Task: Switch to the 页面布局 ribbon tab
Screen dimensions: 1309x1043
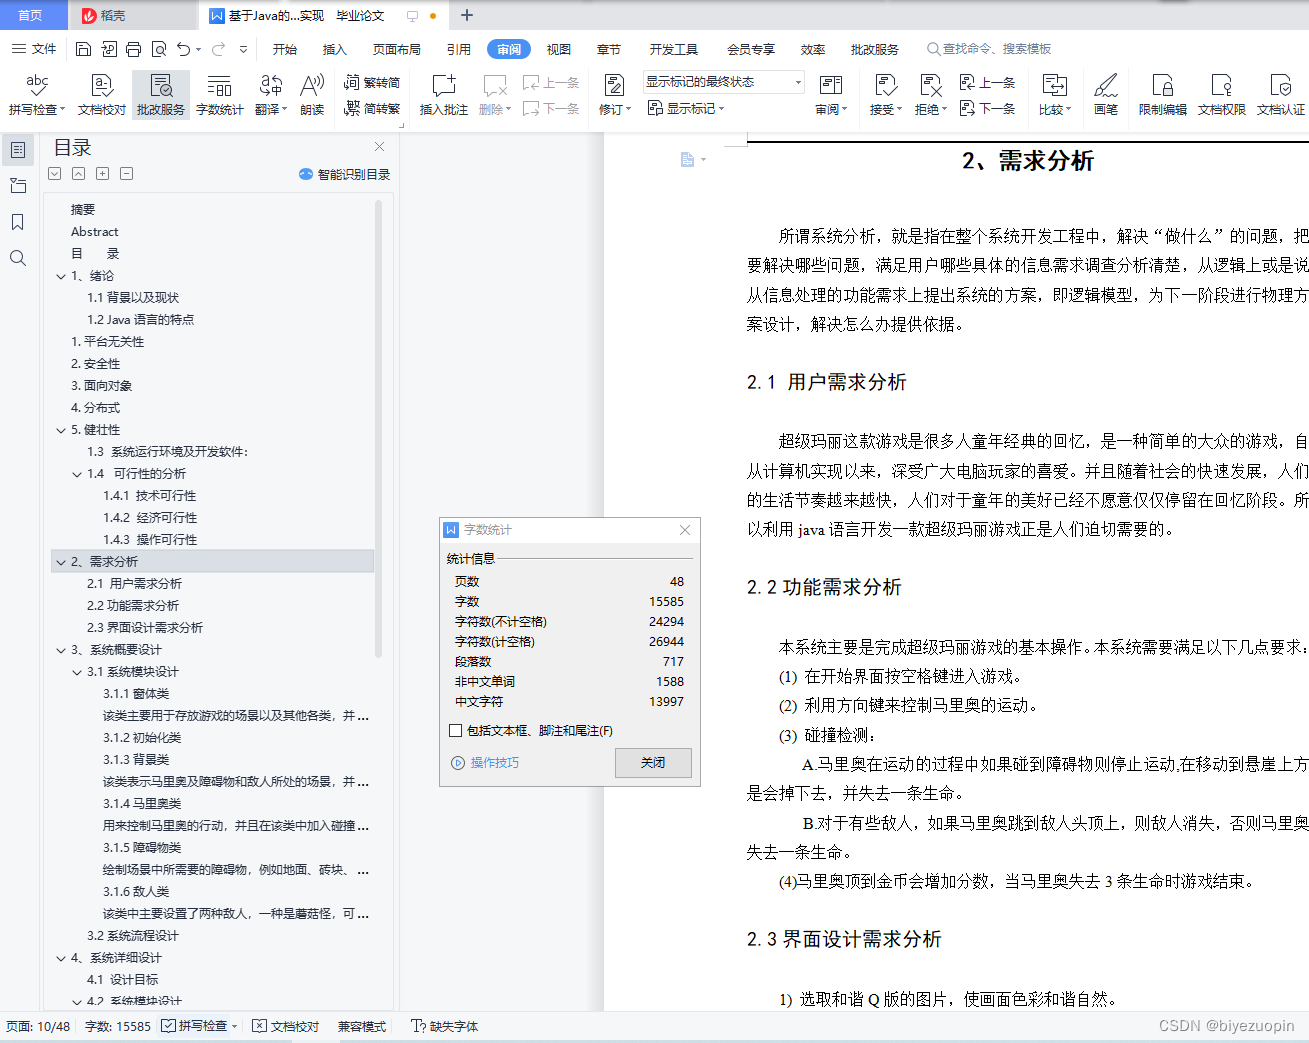Action: (x=397, y=49)
